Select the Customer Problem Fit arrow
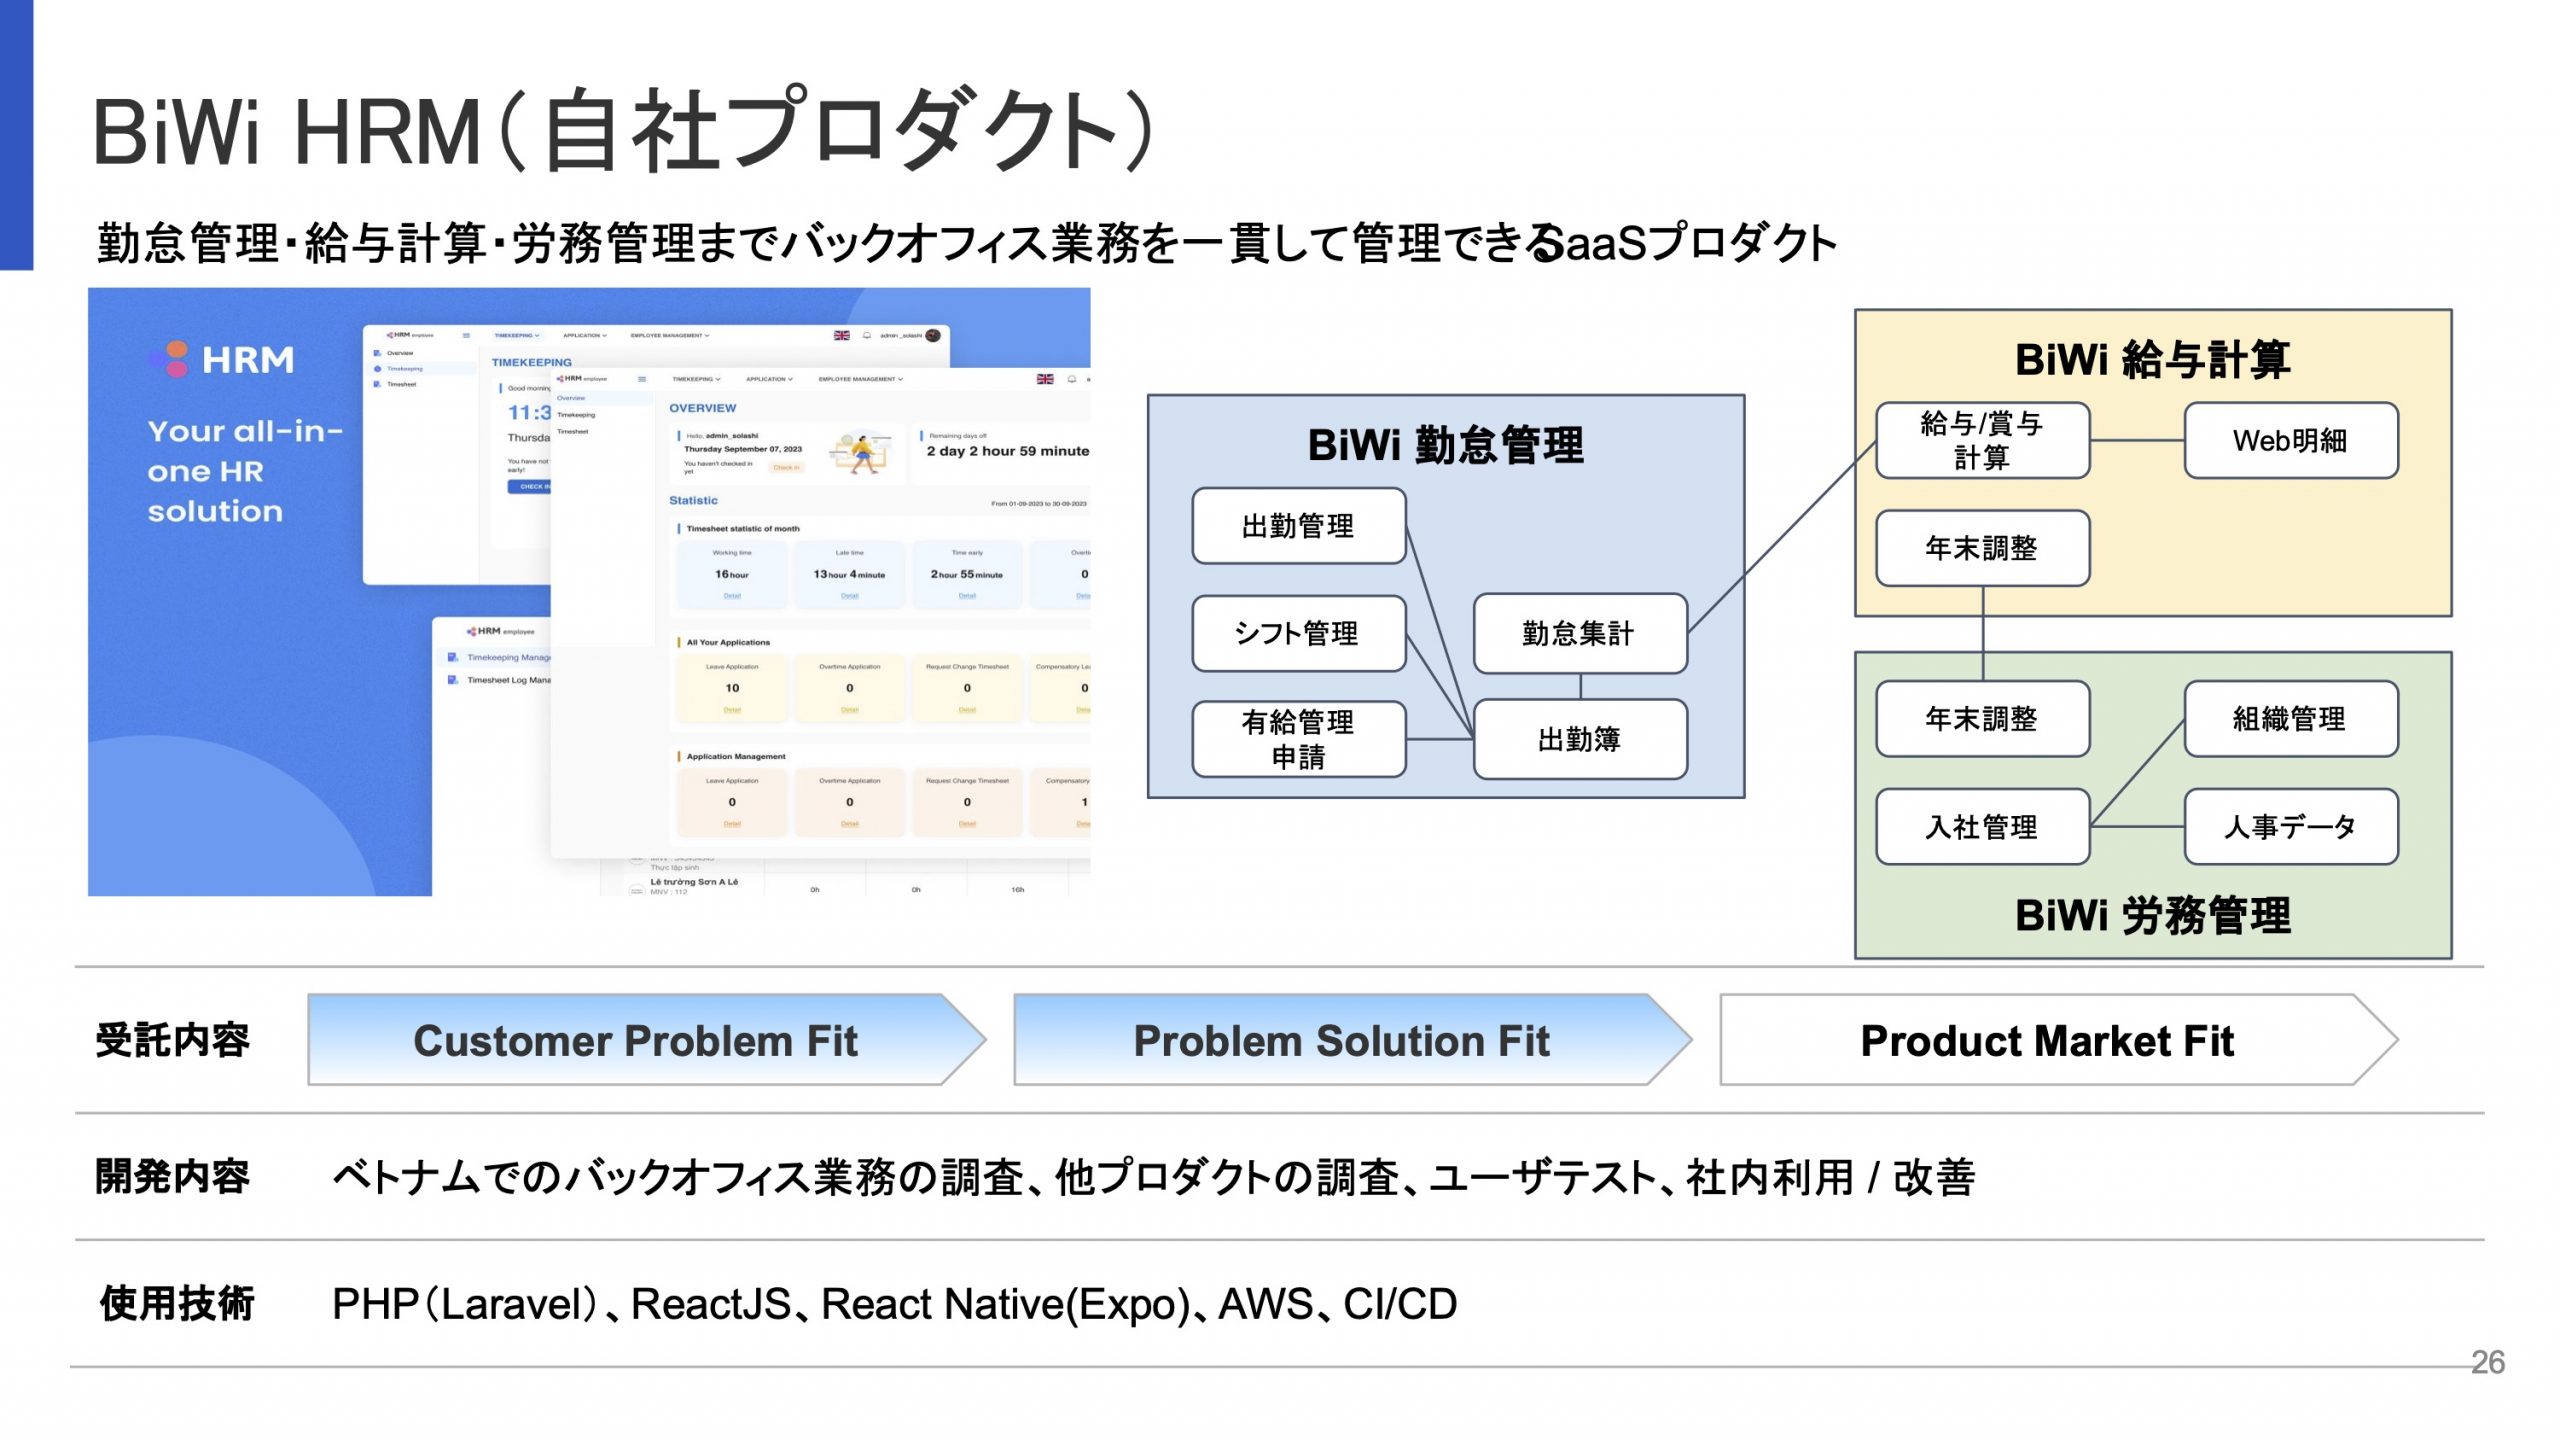This screenshot has width=2560, height=1440. 646,1040
